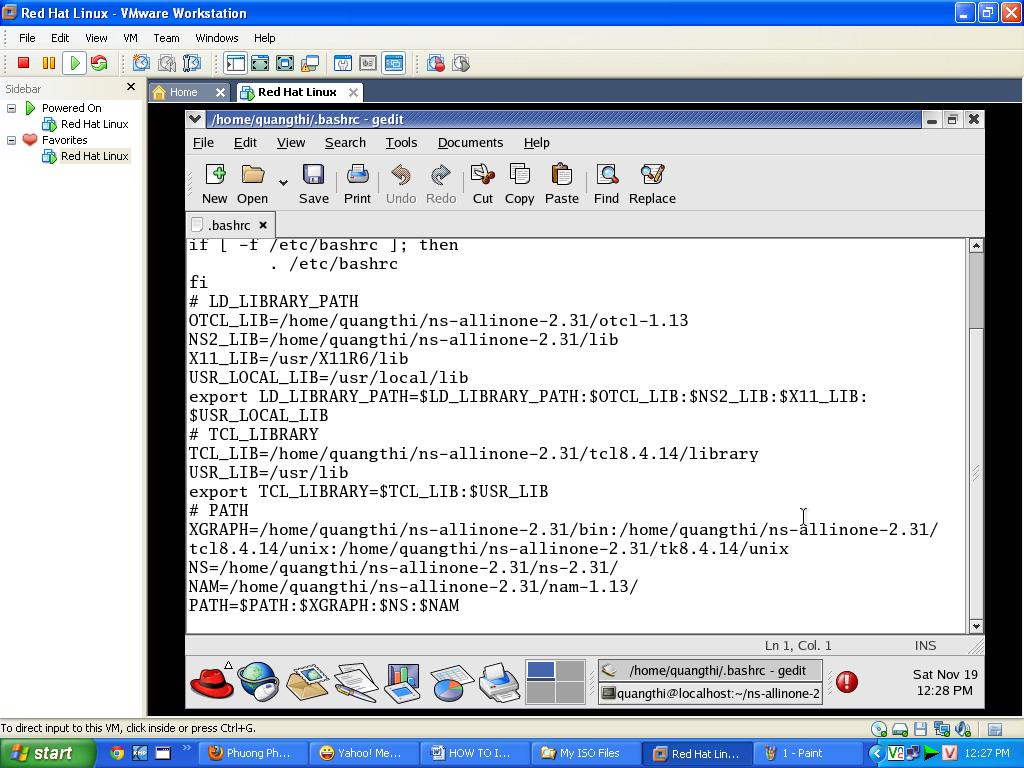Screen dimensions: 1024x768
Task: Switch to the VMware Home tab
Action: pyautogui.click(x=182, y=92)
